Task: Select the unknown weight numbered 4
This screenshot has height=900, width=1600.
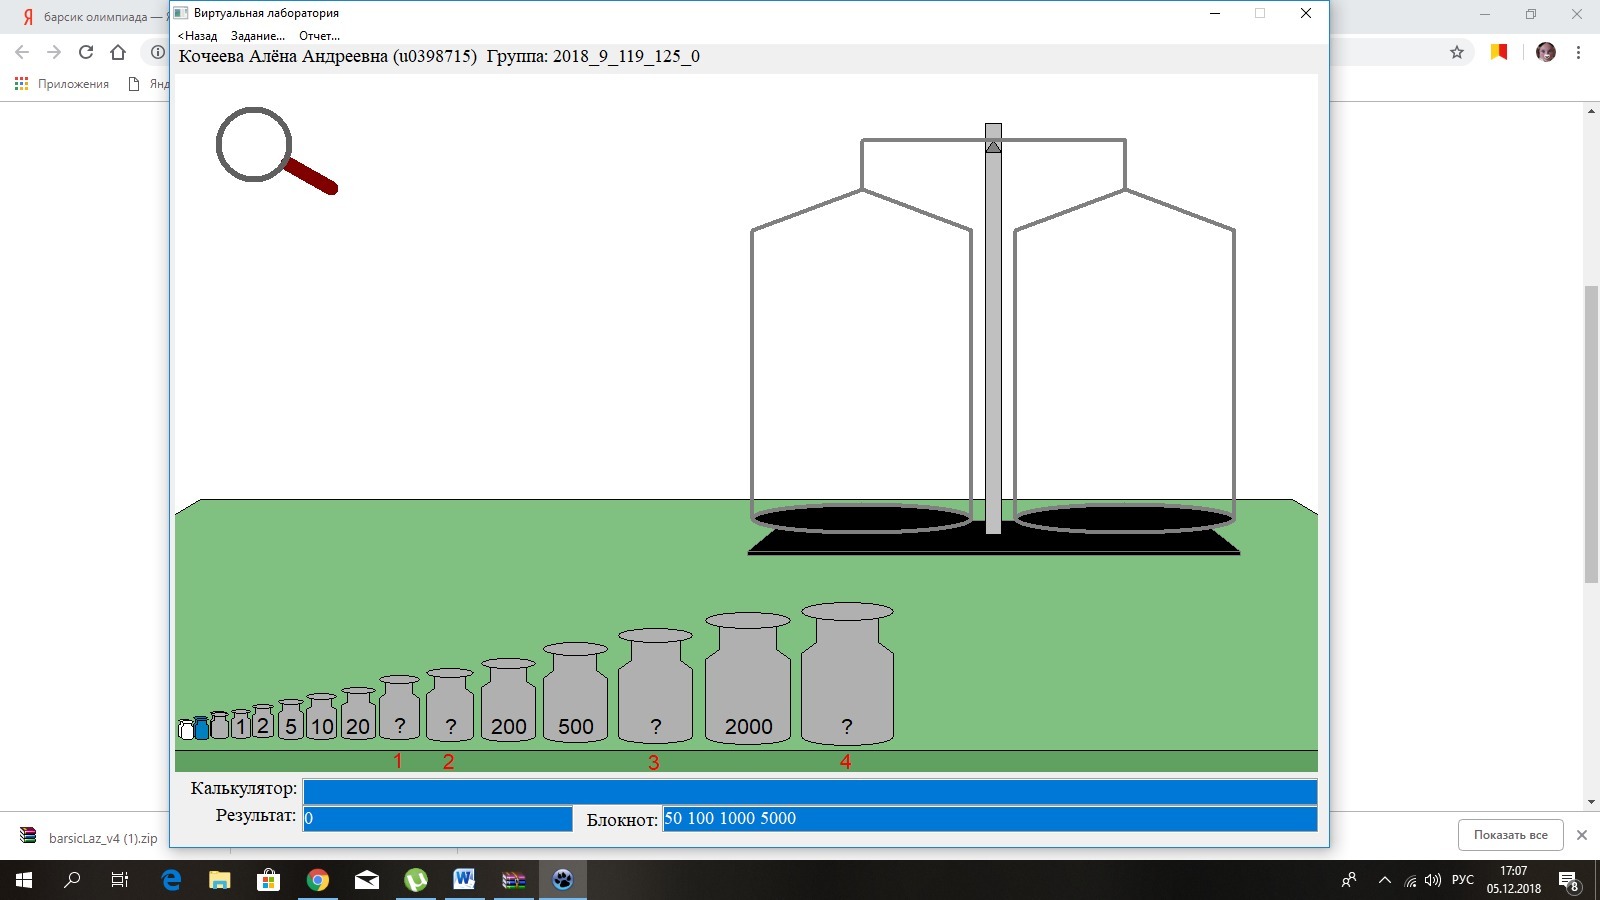Action: 847,685
